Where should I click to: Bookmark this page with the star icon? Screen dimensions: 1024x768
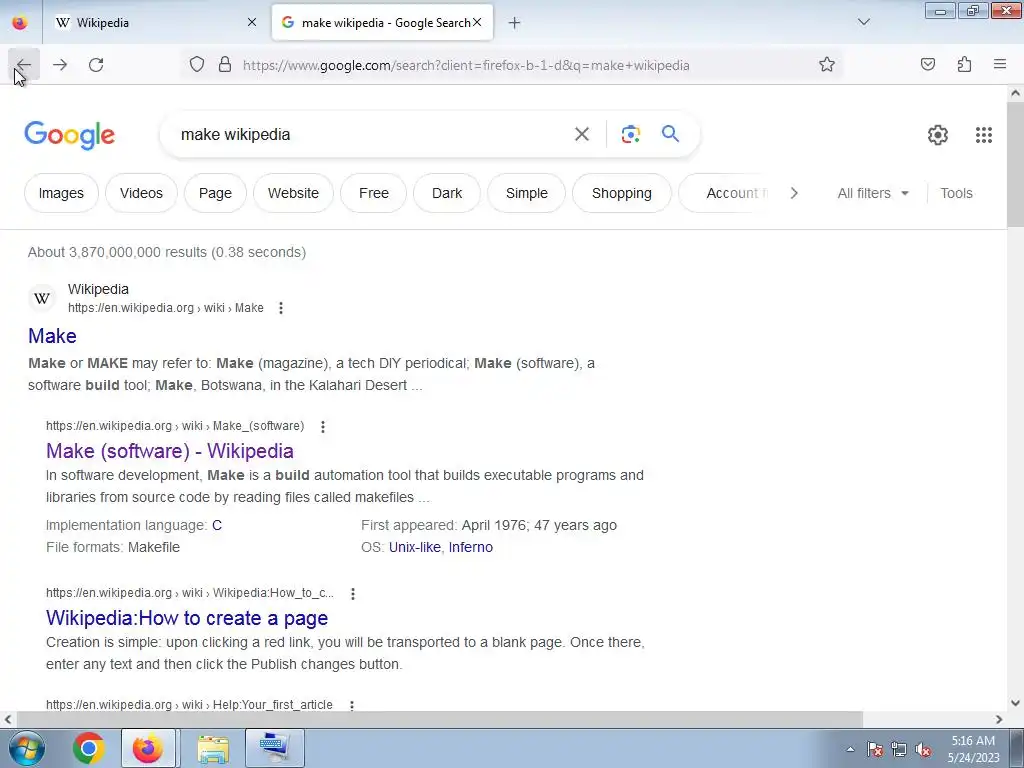pos(827,65)
